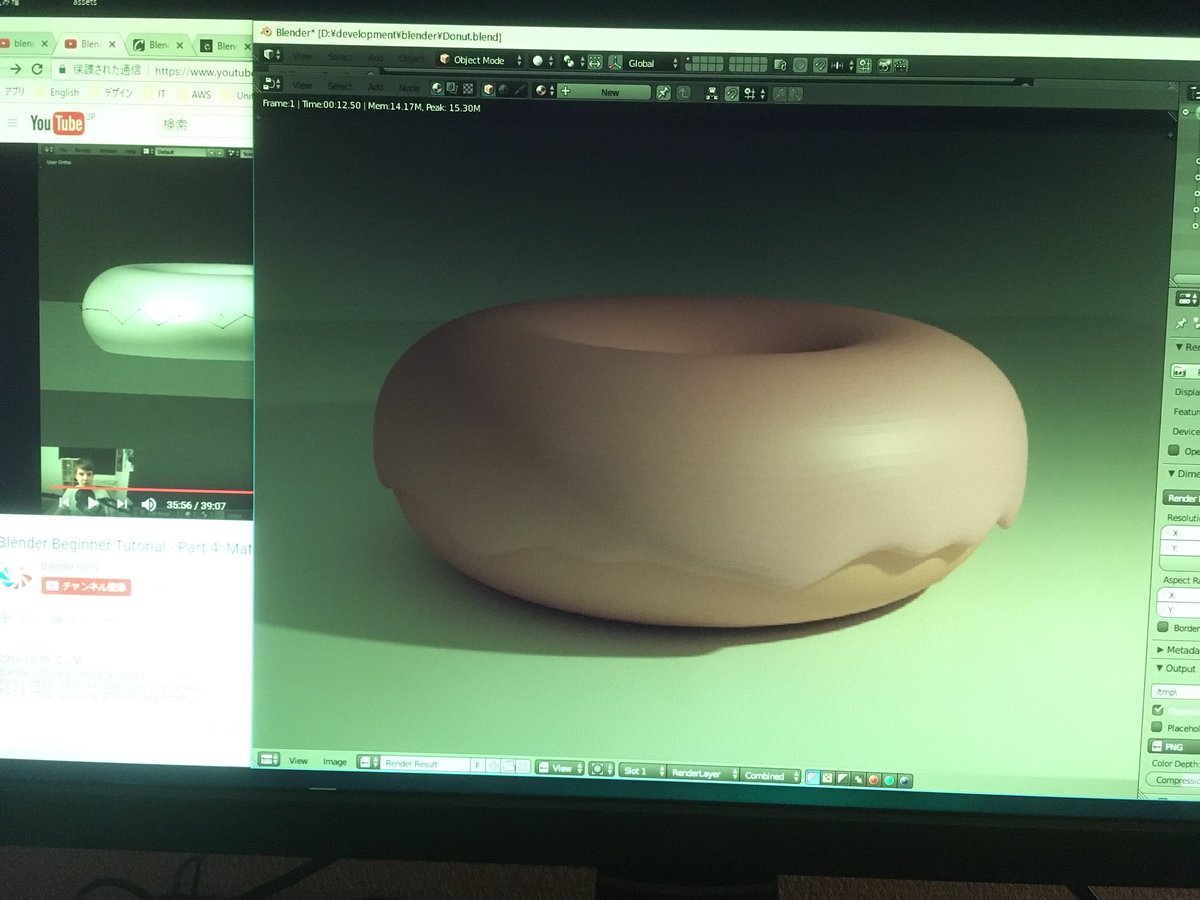Toggle the pin node tree icon
The width and height of the screenshot is (1200, 900).
coord(663,92)
